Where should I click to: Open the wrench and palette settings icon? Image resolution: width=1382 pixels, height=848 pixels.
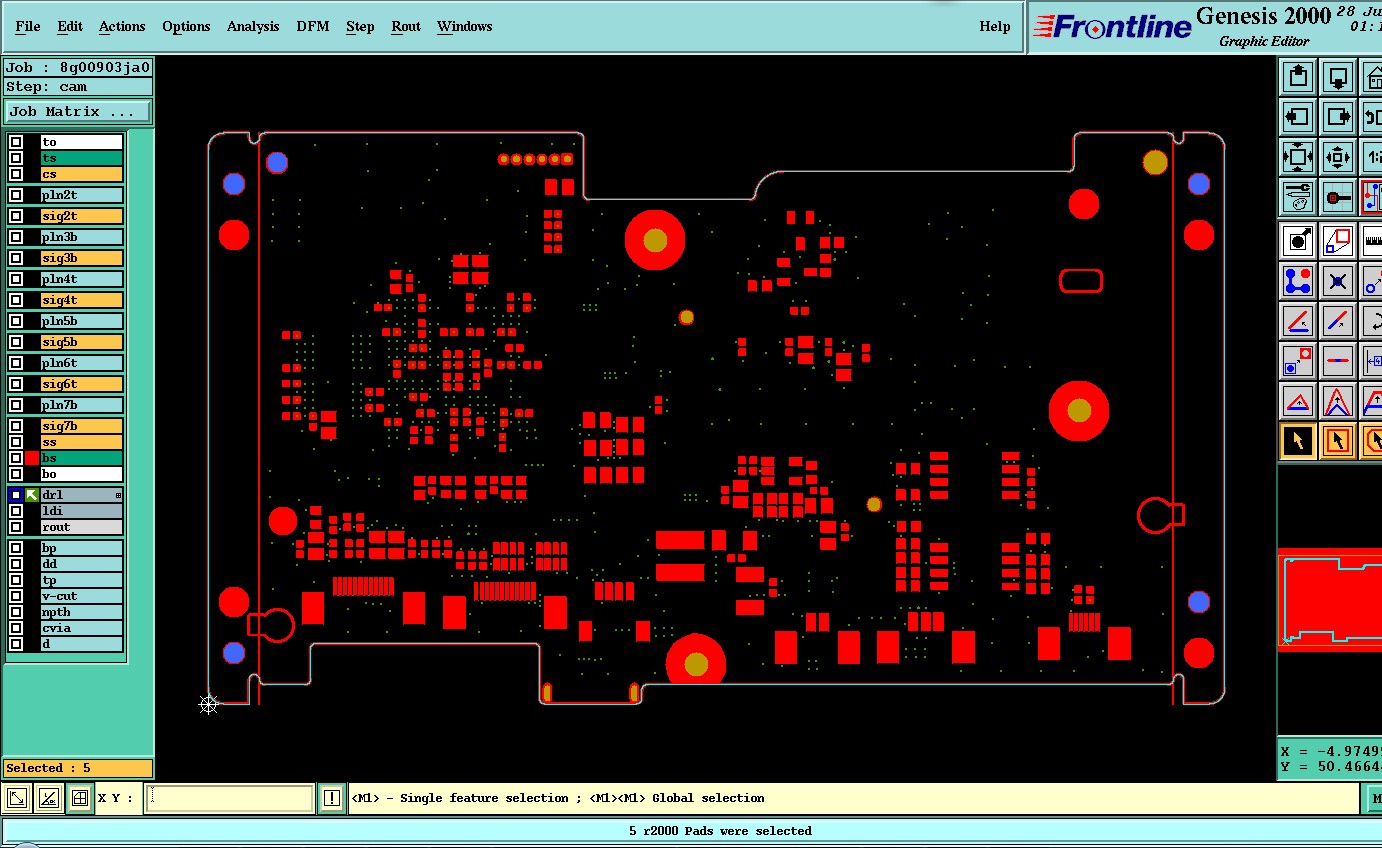click(1298, 197)
